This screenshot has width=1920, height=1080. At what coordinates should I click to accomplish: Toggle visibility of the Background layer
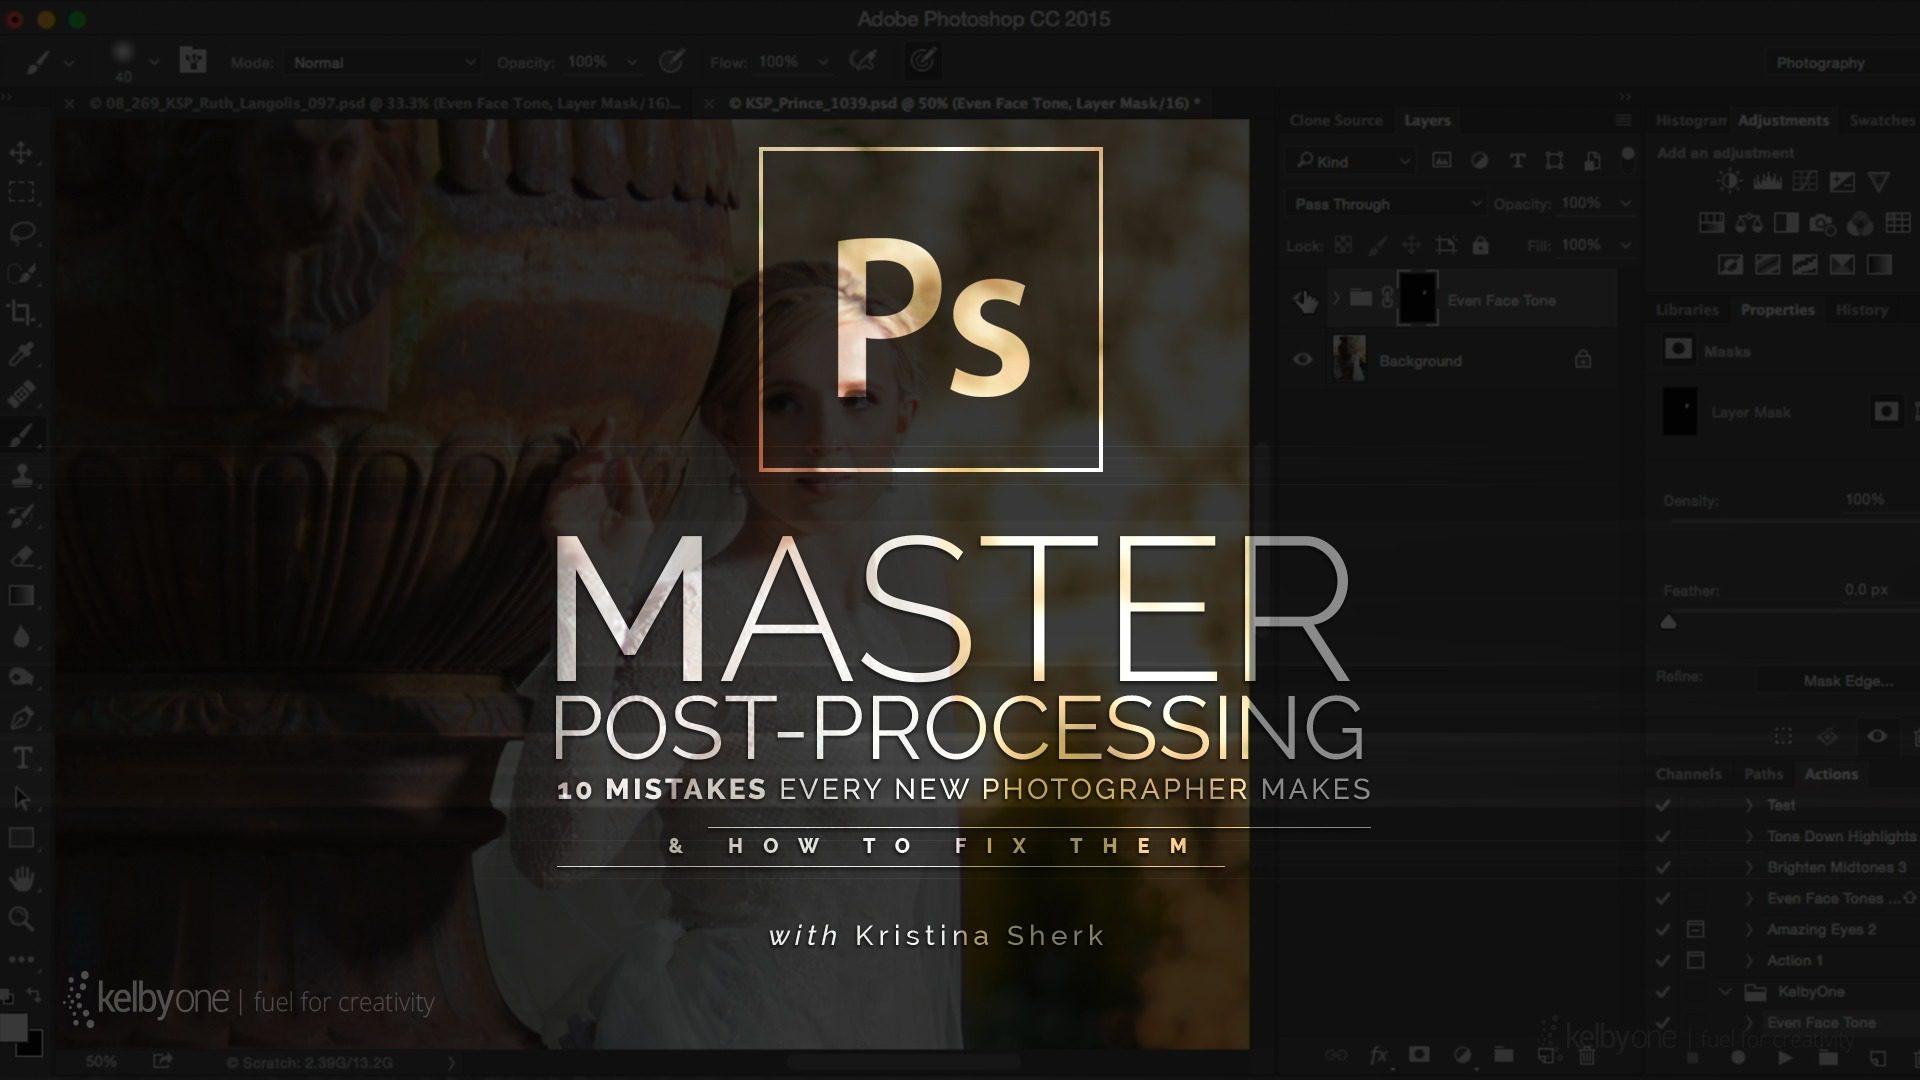(1303, 359)
